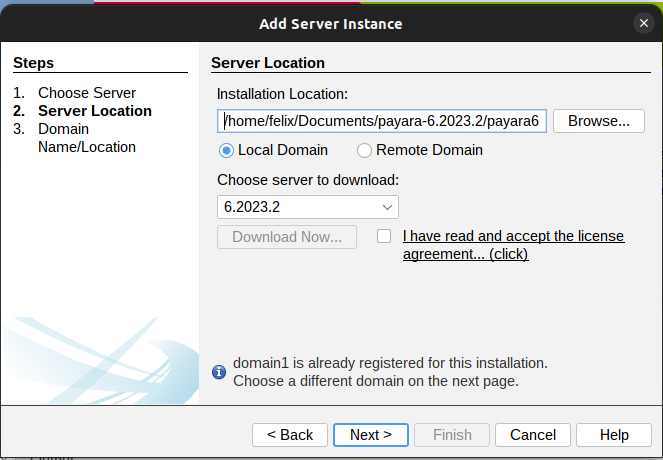The image size is (663, 460).
Task: Click the Finish button
Action: click(x=452, y=435)
